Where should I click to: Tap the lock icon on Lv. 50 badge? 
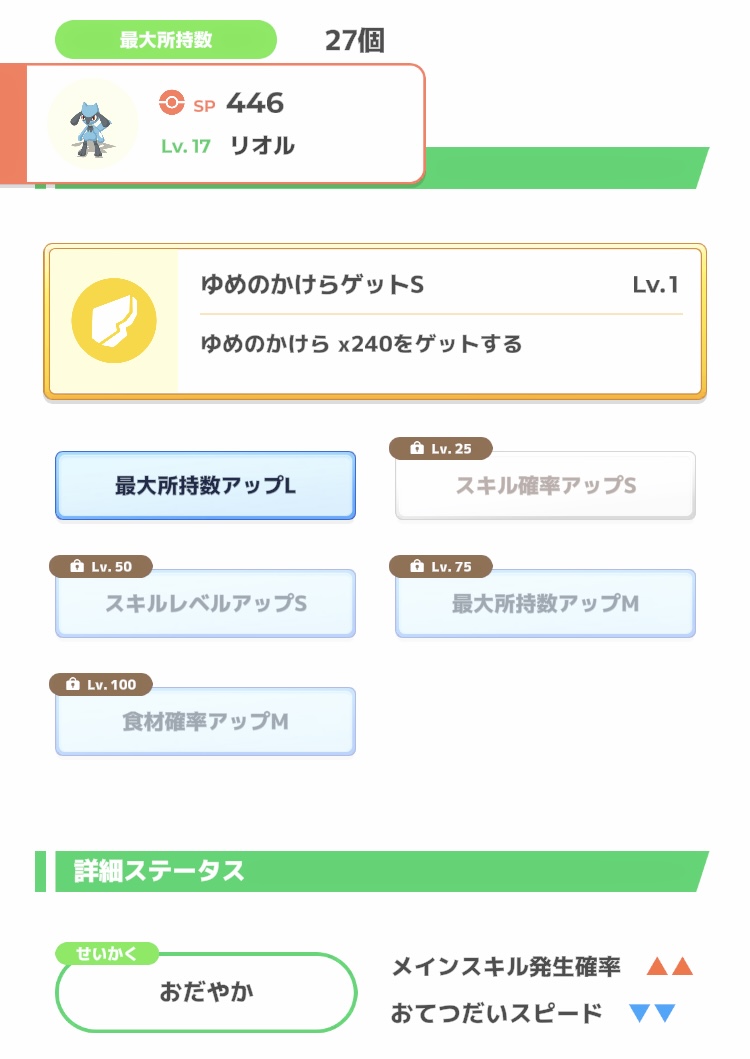point(75,567)
